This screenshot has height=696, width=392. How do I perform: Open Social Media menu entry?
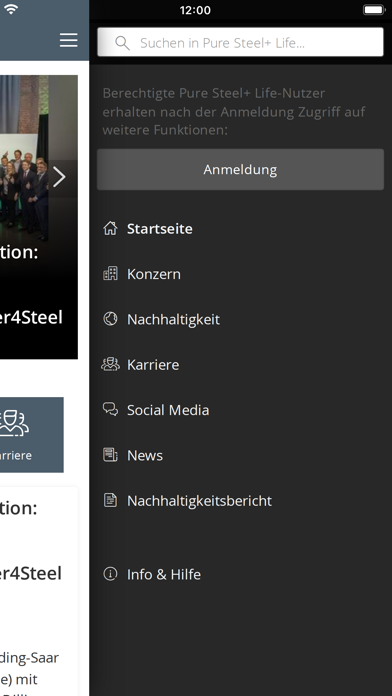pyautogui.click(x=168, y=410)
